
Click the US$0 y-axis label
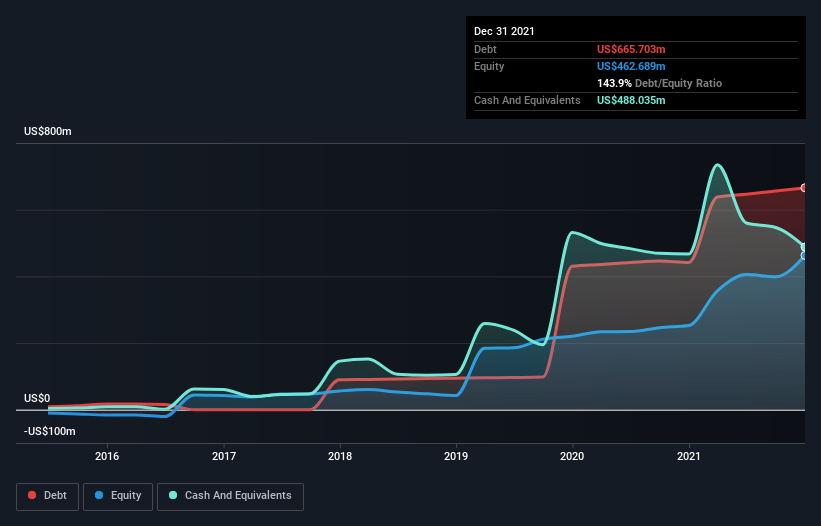pos(37,398)
